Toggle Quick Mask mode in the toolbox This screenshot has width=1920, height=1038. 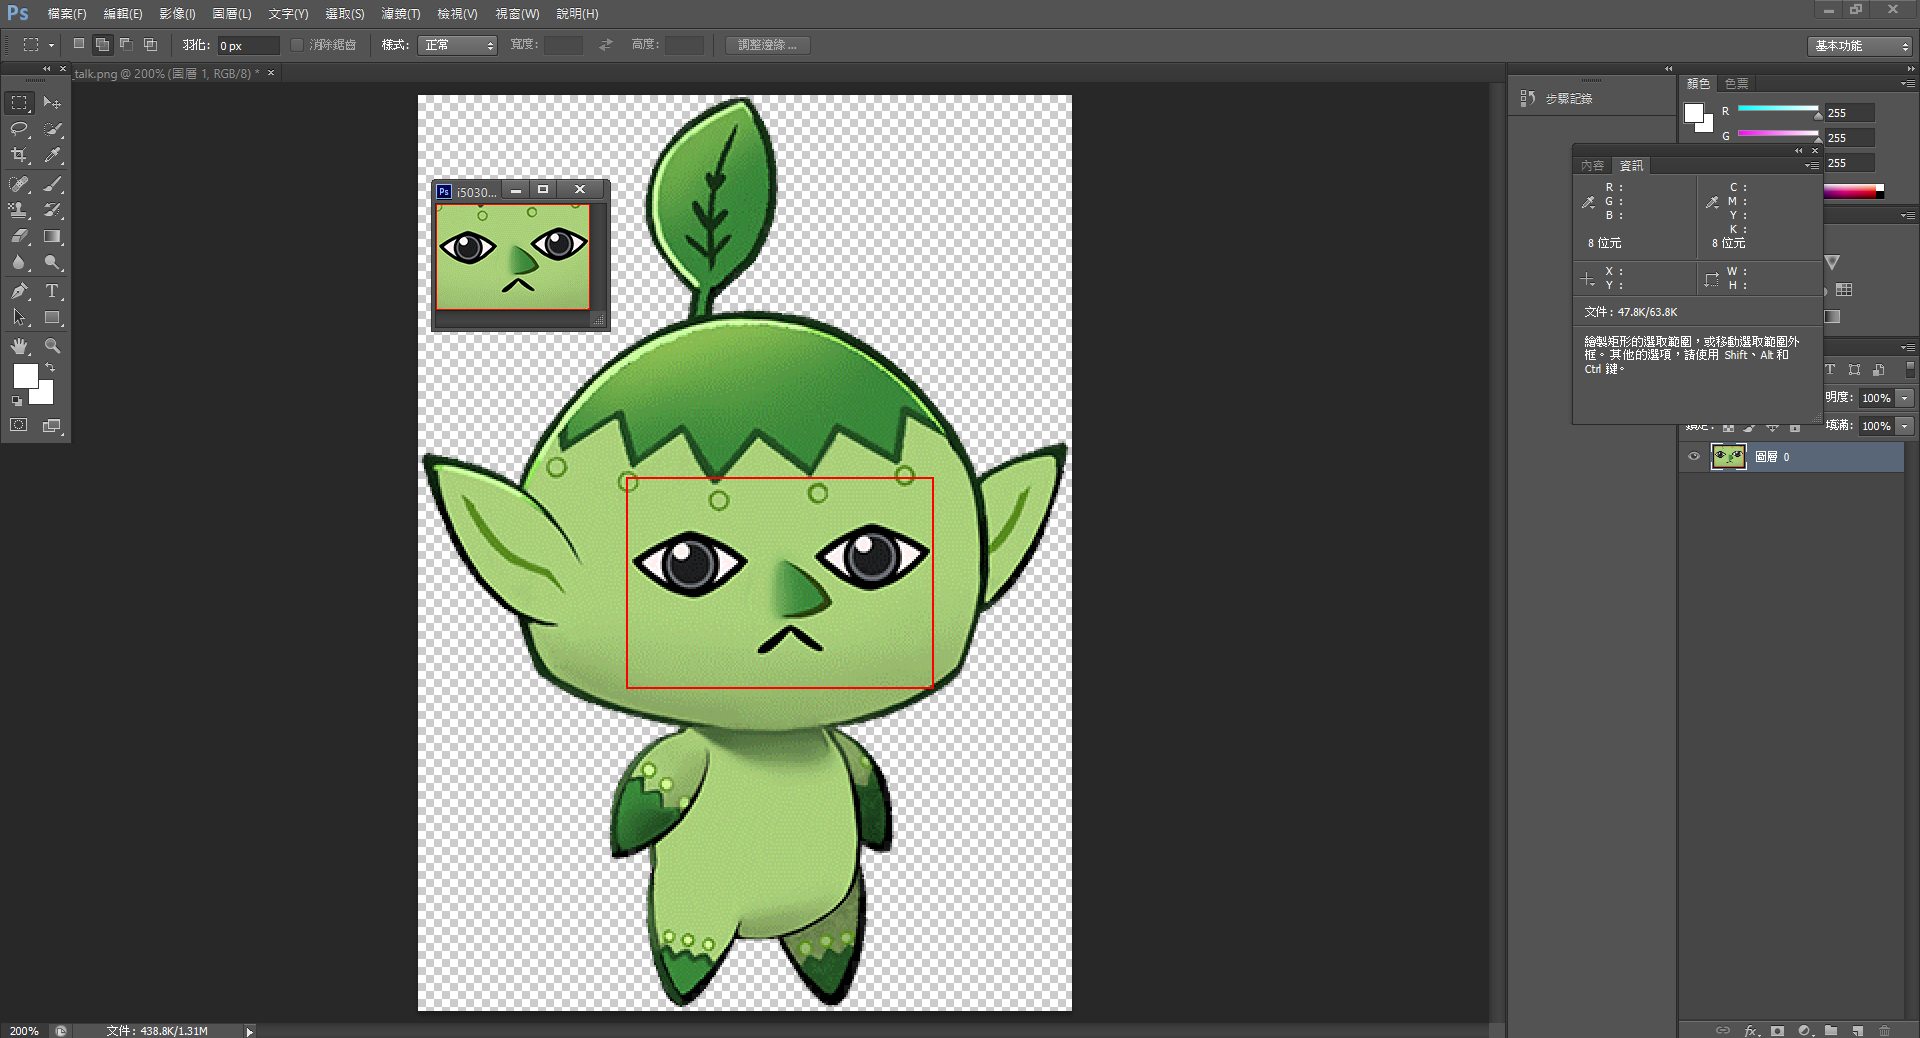click(x=19, y=425)
